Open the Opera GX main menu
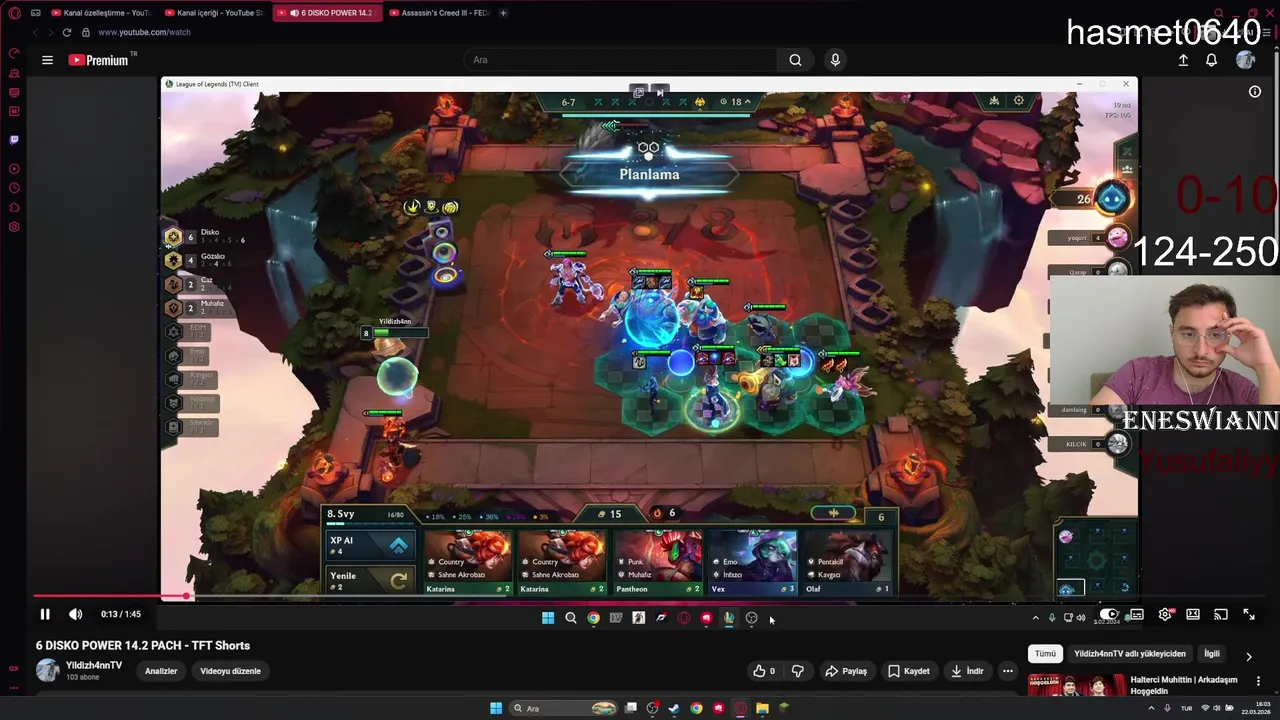Viewport: 1280px width, 720px height. [14, 13]
